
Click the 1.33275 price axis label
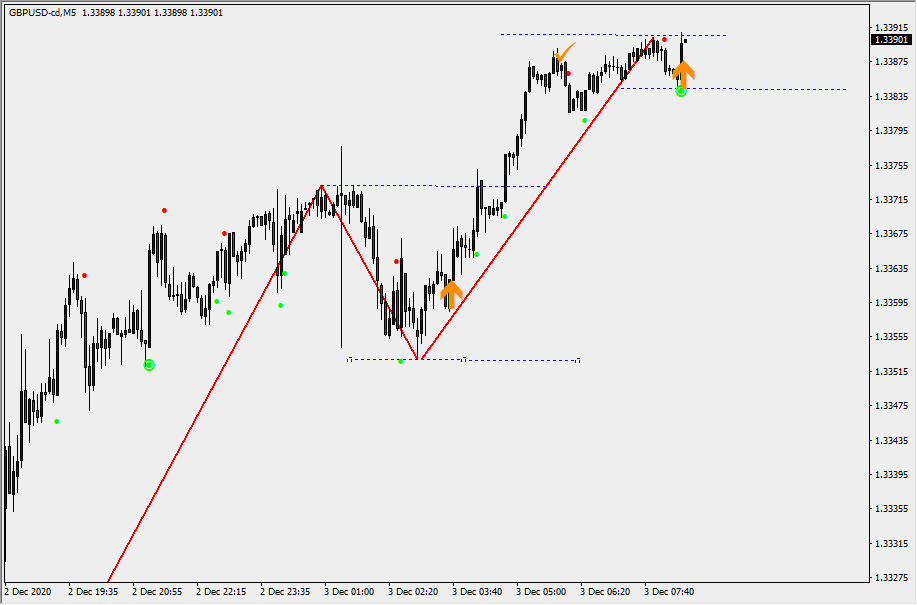(x=889, y=578)
